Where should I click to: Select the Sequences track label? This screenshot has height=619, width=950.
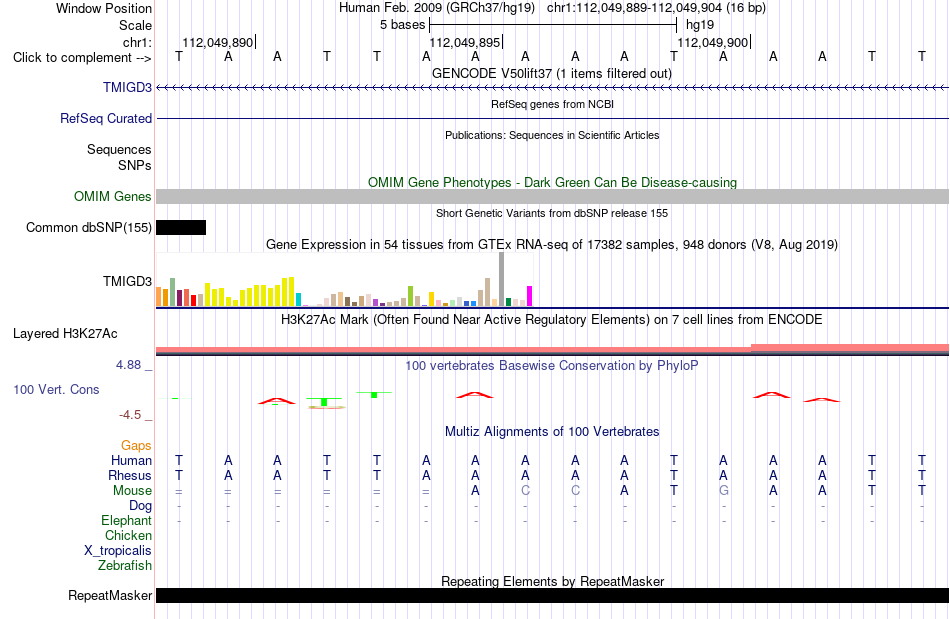(x=119, y=150)
